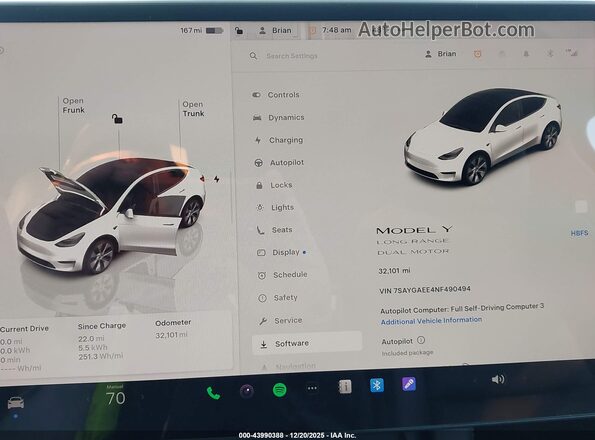
Task: Open the manual info app in the dock
Action: pyautogui.click(x=345, y=387)
